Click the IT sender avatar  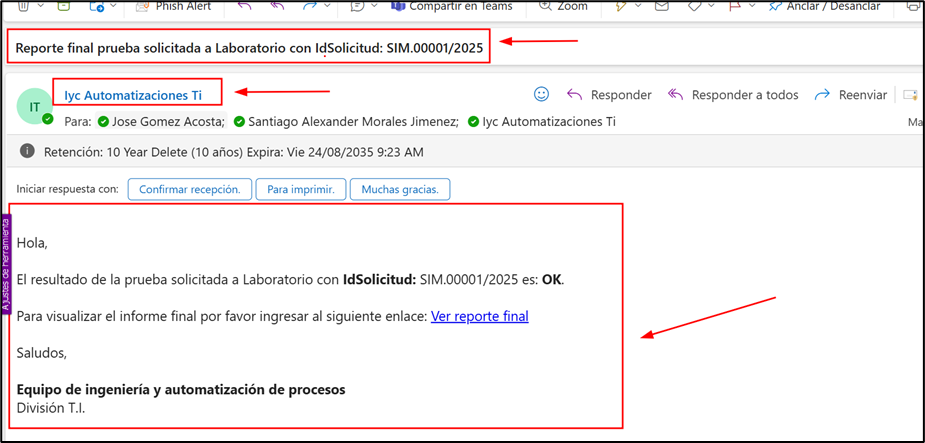pyautogui.click(x=35, y=106)
